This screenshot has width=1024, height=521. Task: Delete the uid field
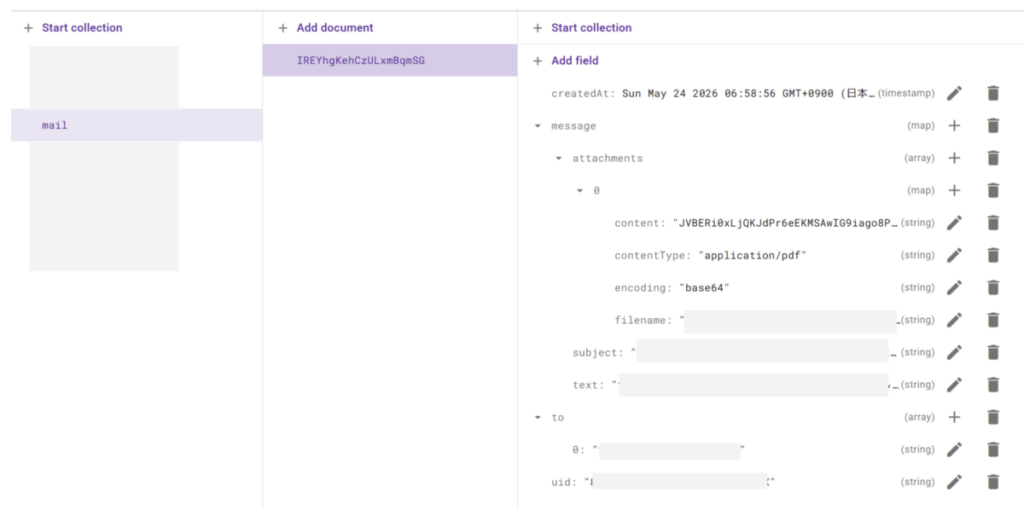click(x=993, y=482)
